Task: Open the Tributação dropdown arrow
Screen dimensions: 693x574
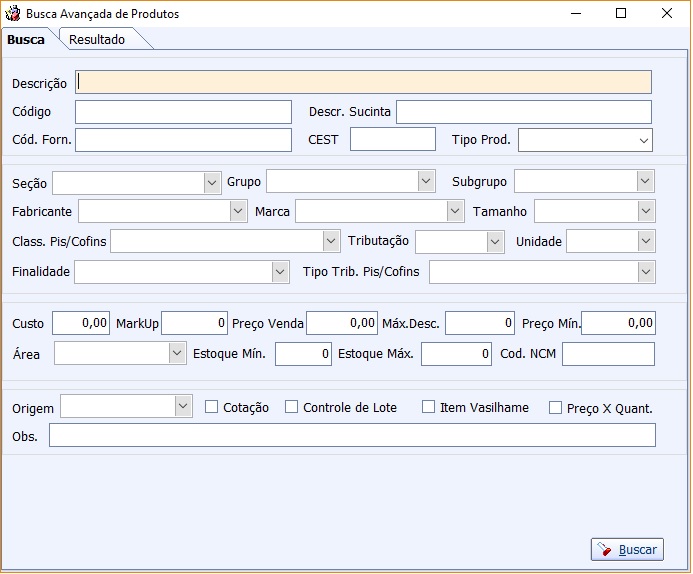Action: (x=495, y=241)
